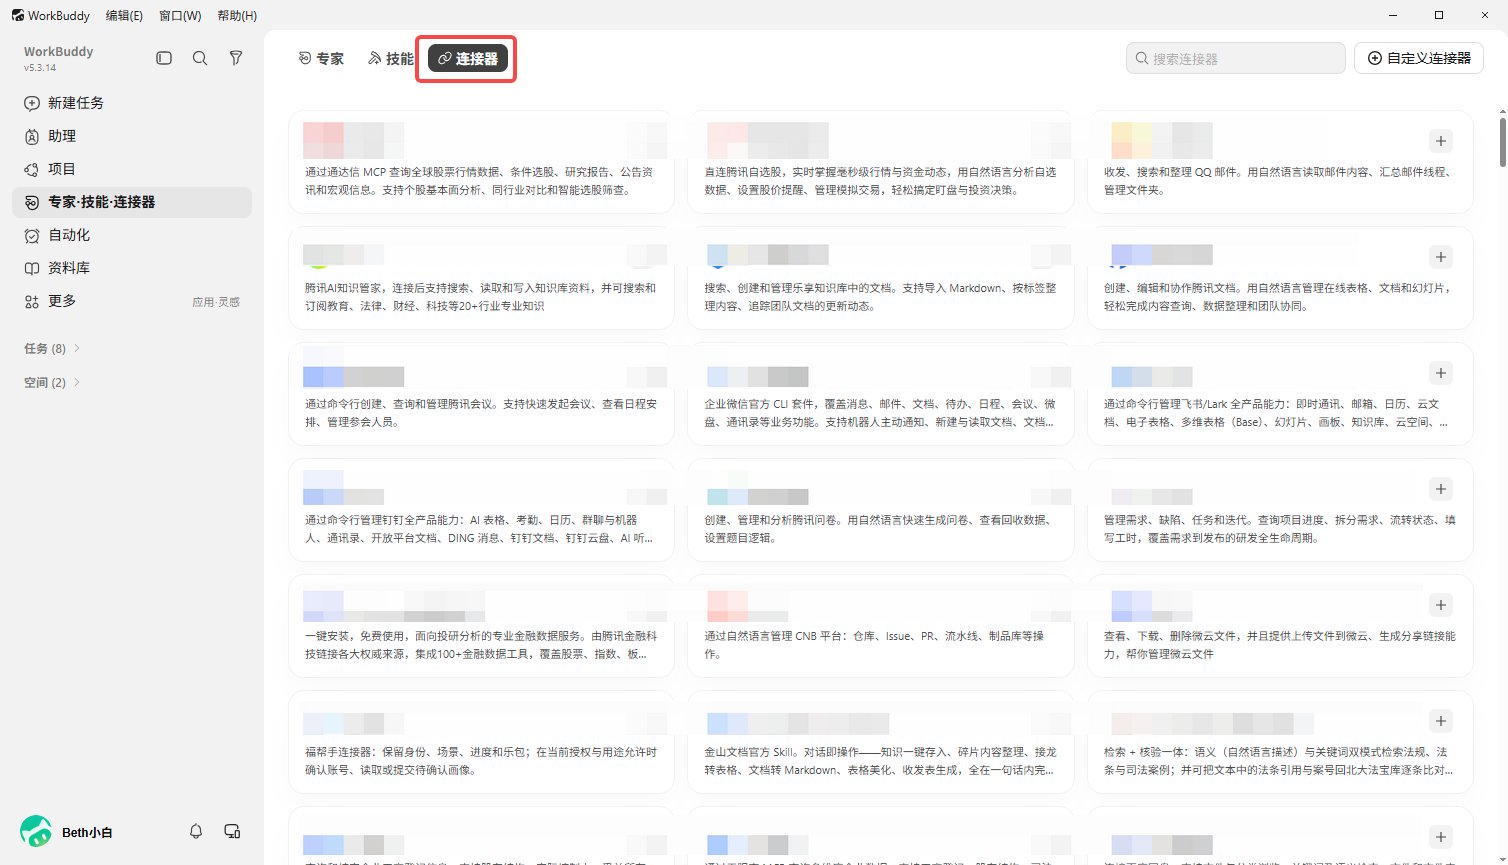Expand the 空间 (2) section
The height and width of the screenshot is (865, 1508).
52,382
